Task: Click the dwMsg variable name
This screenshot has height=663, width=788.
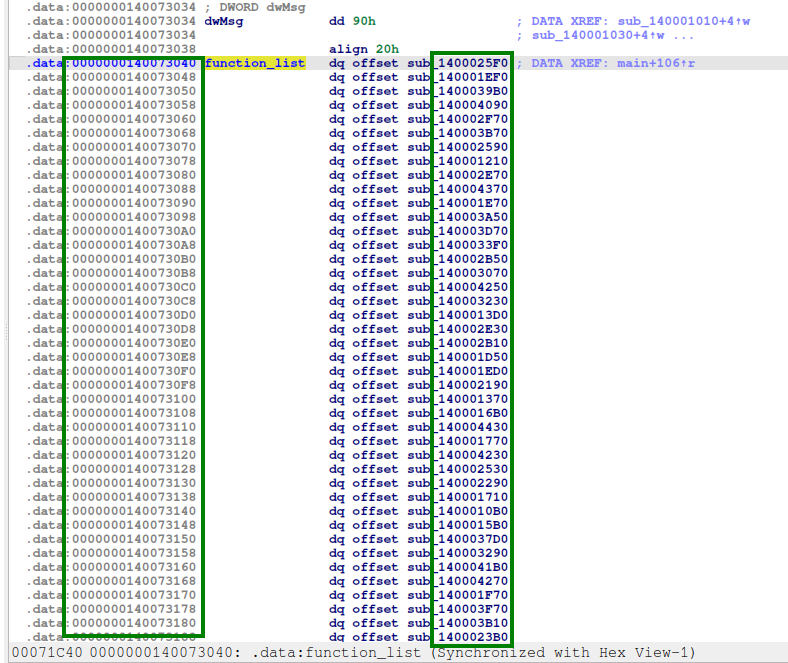Action: click(224, 22)
